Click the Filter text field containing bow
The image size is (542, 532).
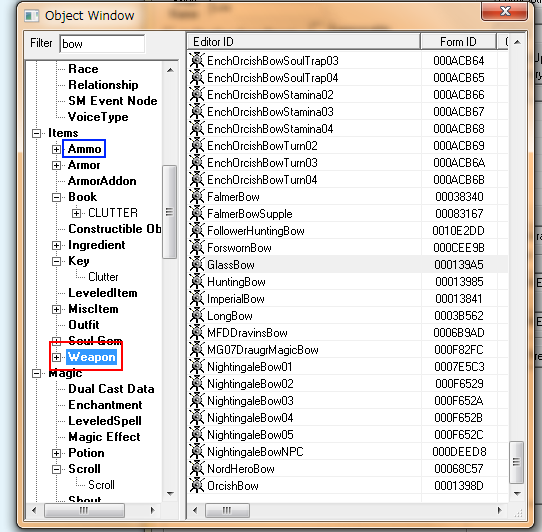click(x=102, y=44)
